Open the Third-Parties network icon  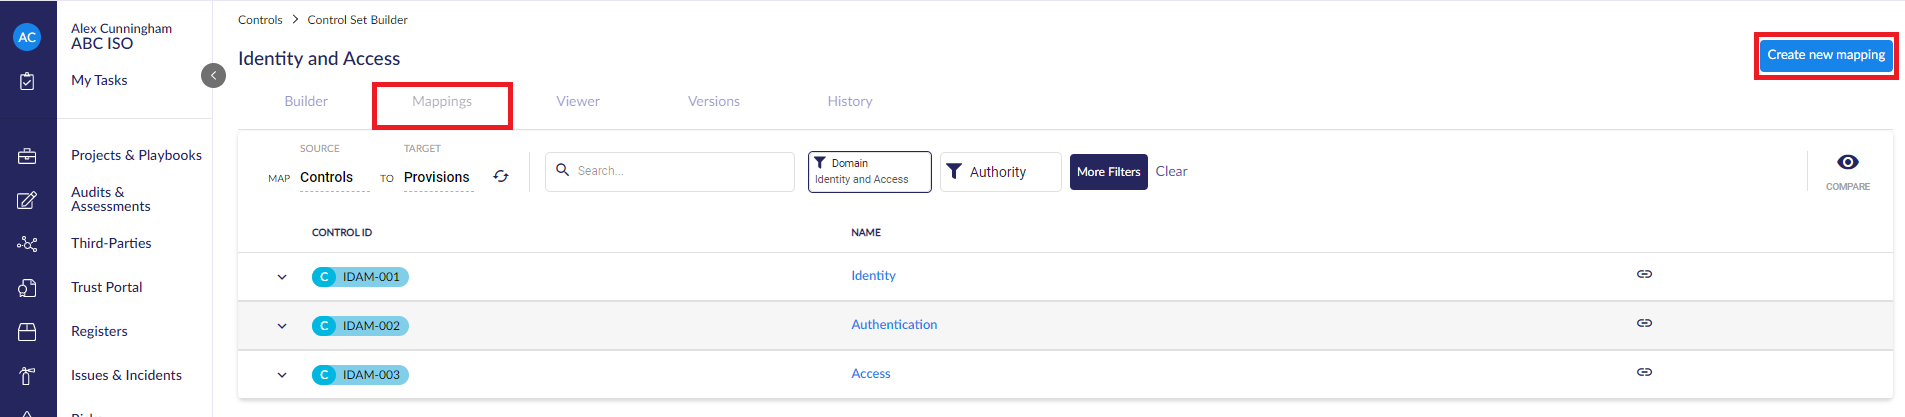[27, 244]
